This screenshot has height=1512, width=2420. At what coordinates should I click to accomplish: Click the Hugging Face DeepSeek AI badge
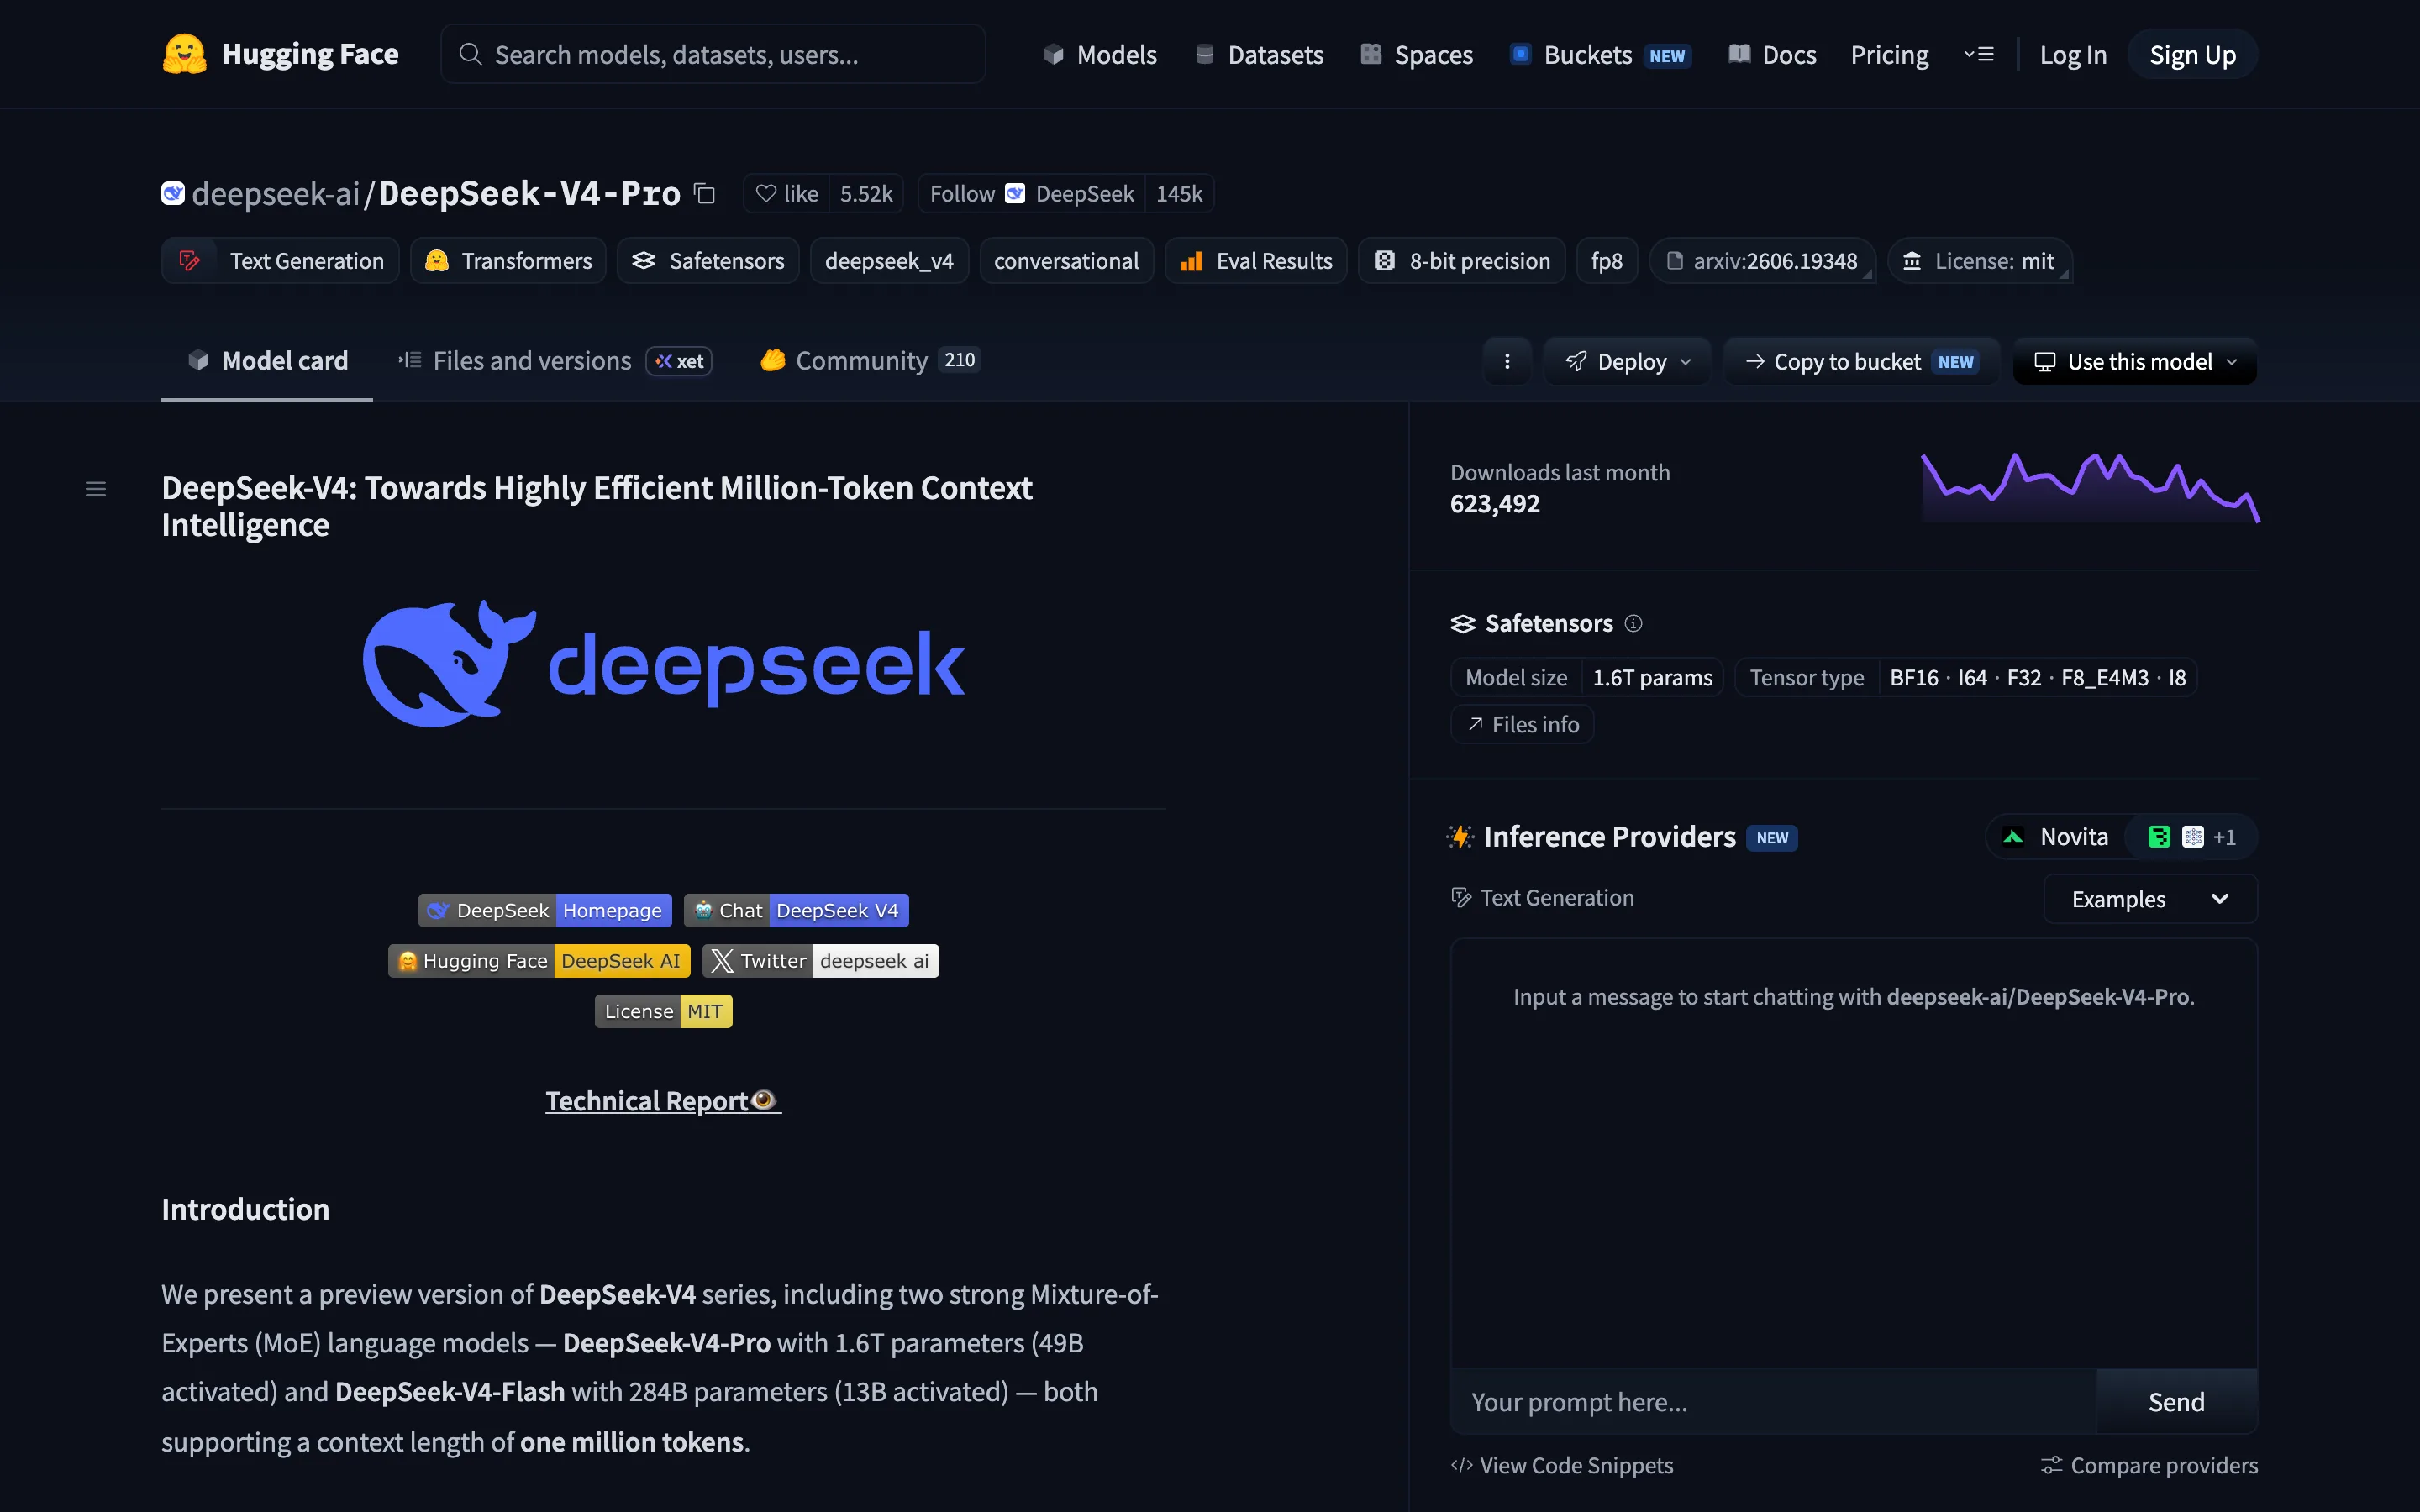tap(539, 961)
